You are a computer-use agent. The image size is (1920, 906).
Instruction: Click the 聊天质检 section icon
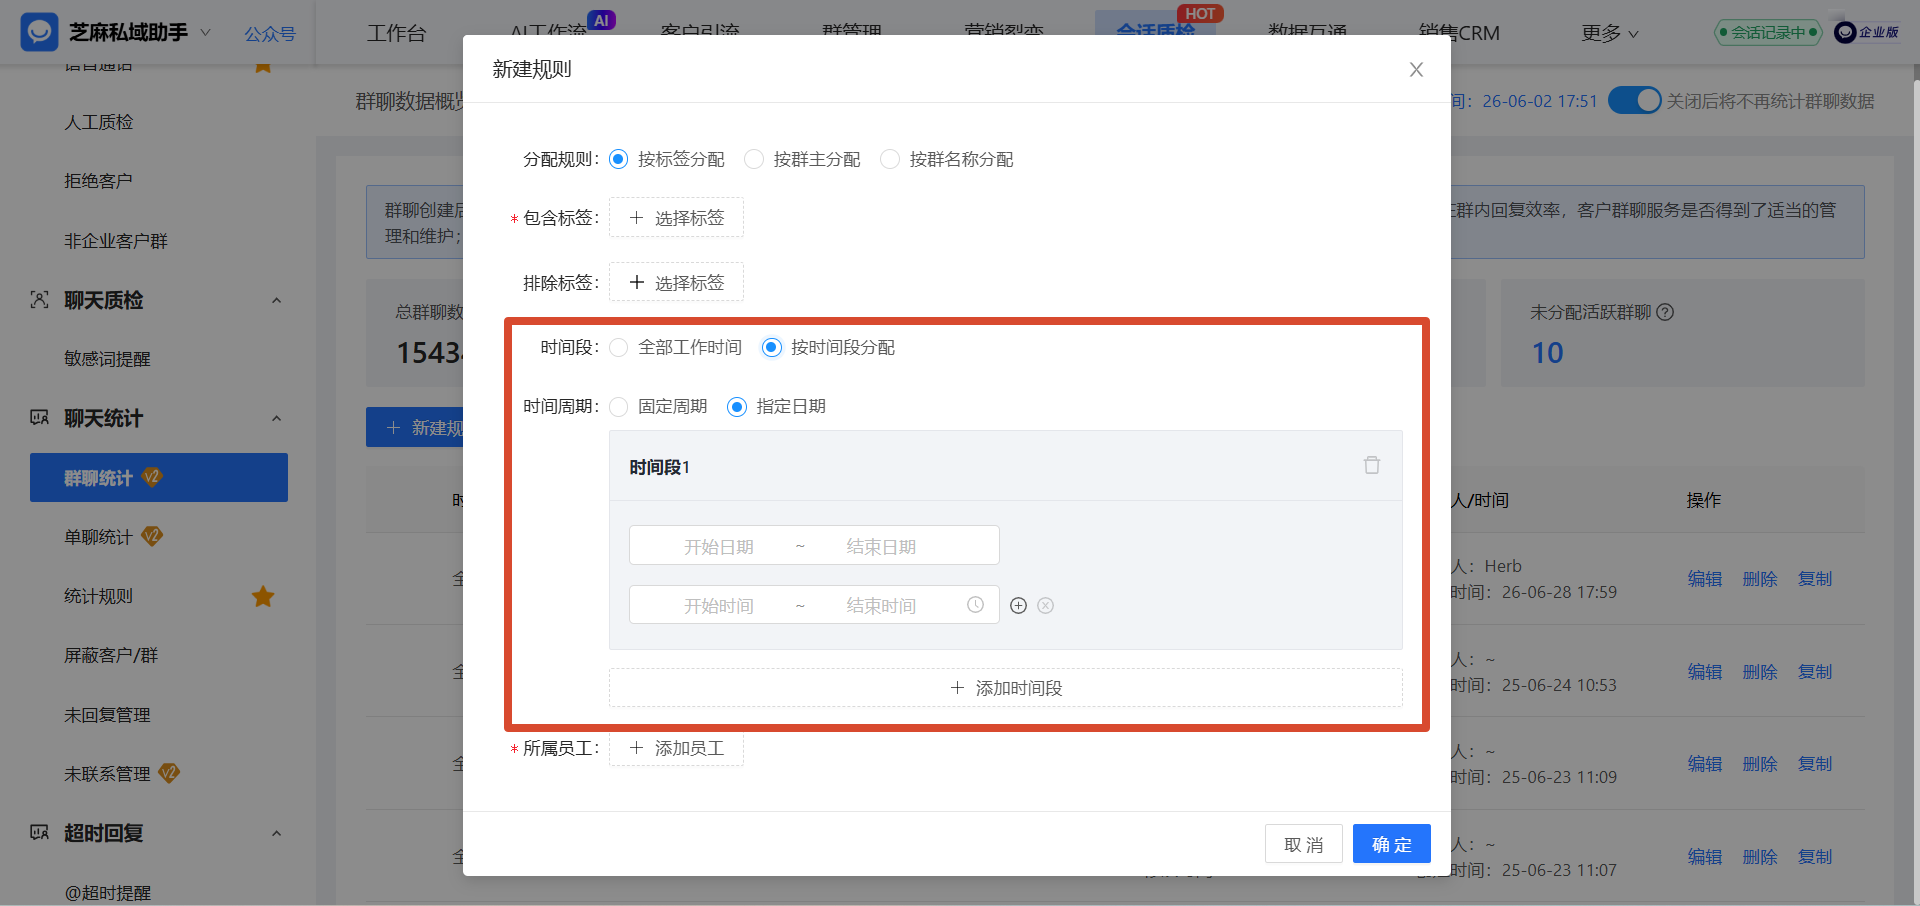click(x=39, y=300)
